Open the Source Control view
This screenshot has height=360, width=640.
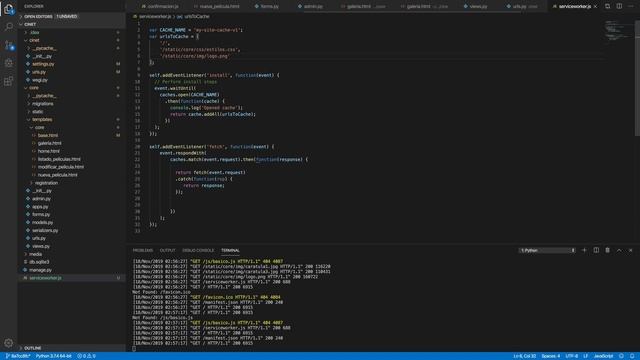click(x=9, y=45)
